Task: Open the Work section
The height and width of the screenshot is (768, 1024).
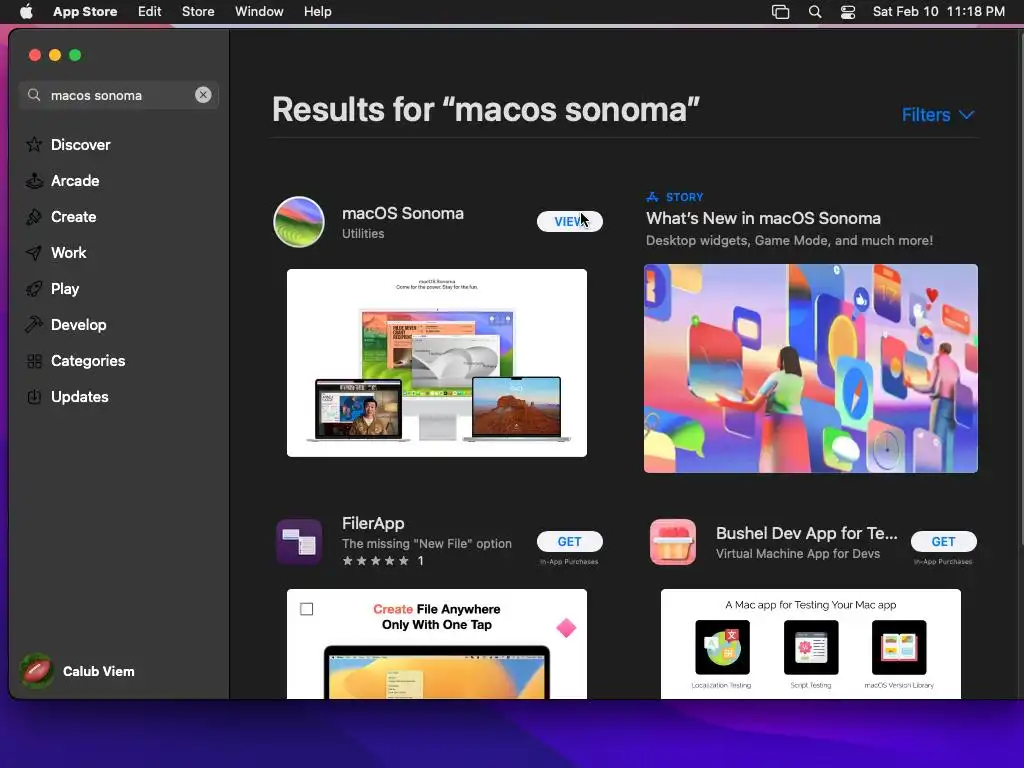Action: [x=119, y=253]
